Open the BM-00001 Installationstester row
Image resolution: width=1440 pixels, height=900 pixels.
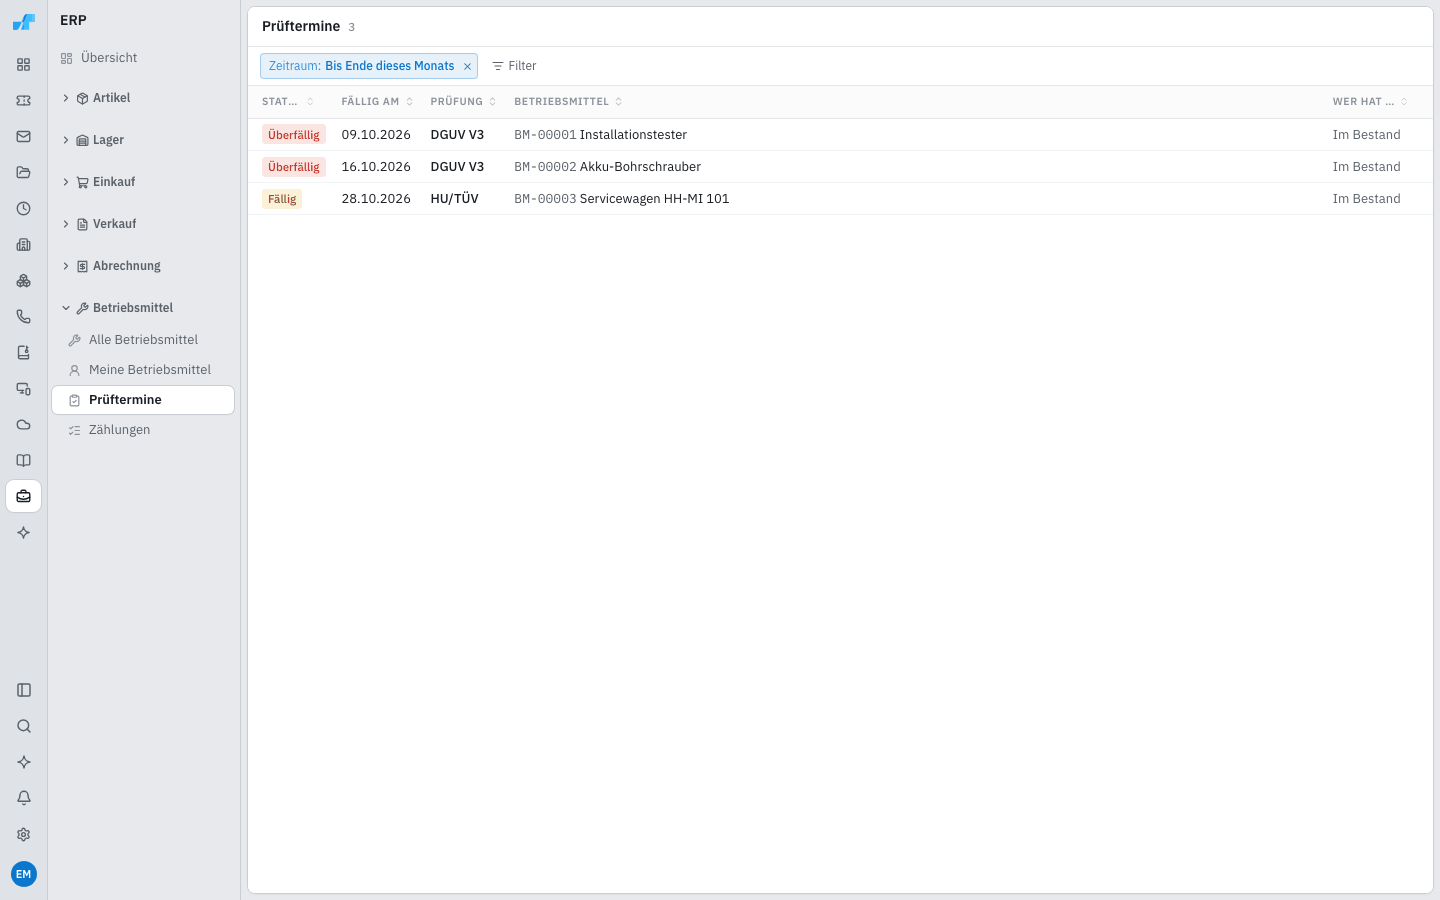[x=840, y=135]
